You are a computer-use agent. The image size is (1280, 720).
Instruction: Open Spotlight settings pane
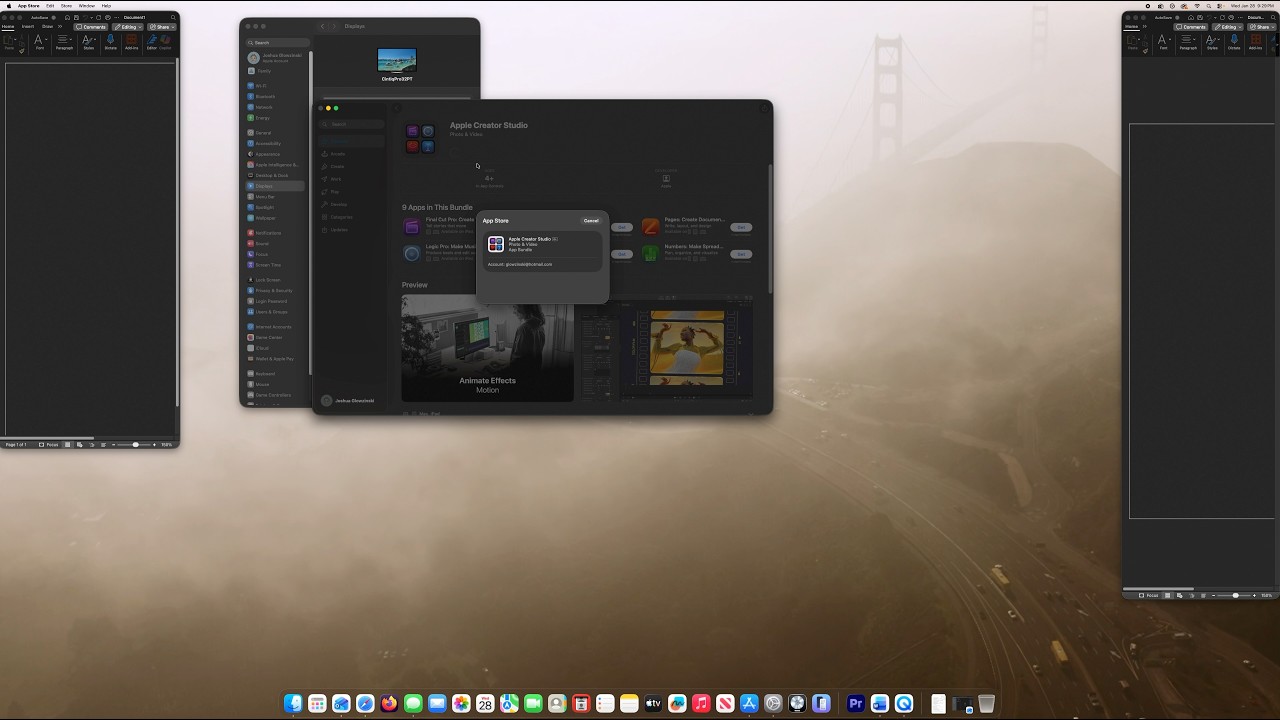277,207
